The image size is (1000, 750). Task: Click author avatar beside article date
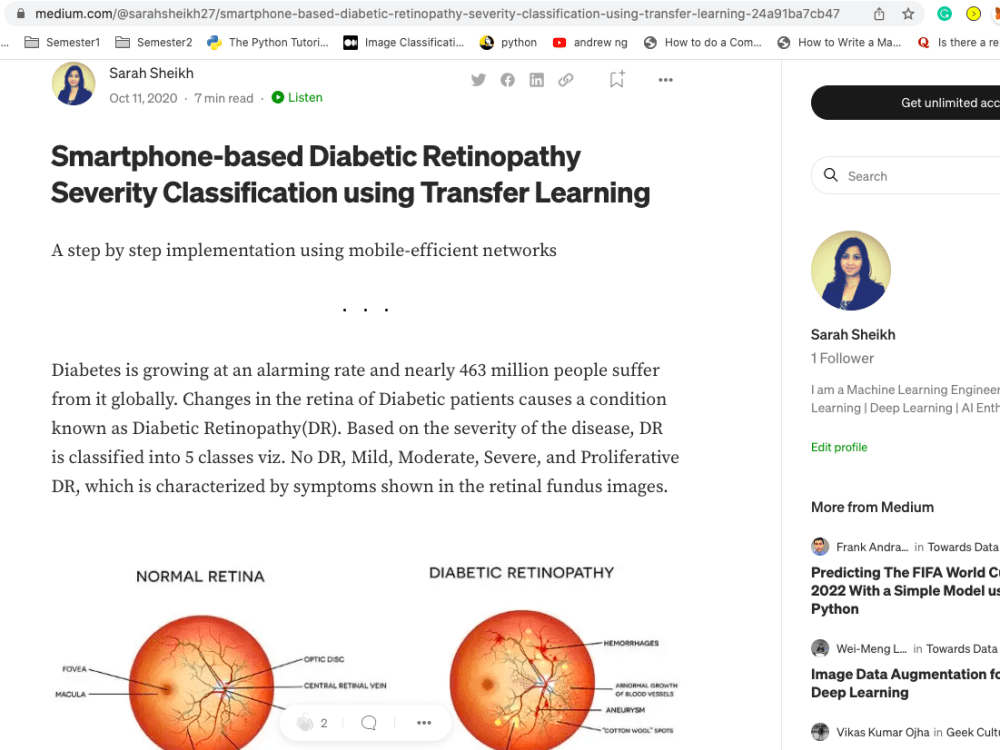pos(73,84)
